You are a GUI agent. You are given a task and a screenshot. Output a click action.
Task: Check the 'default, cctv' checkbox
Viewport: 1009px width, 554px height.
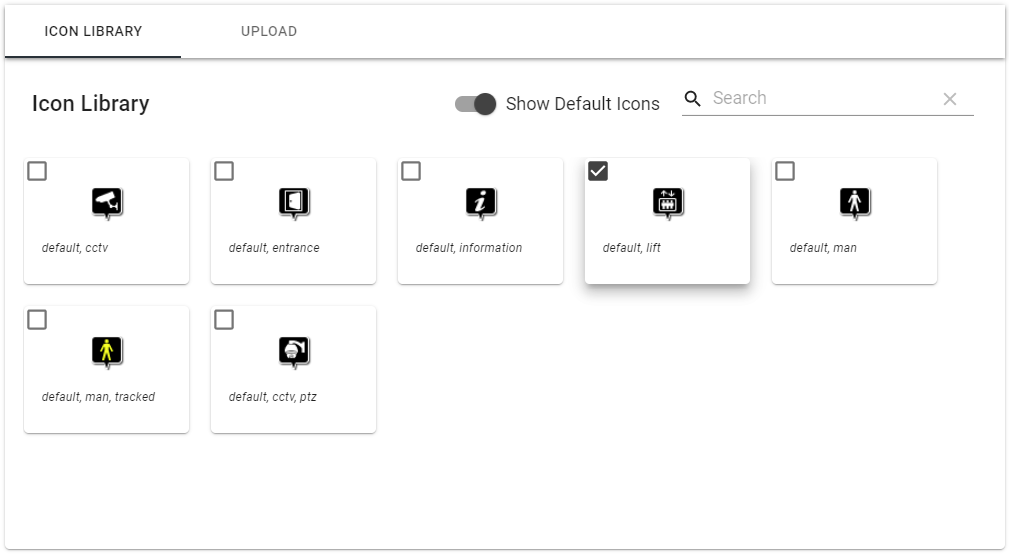coord(37,171)
